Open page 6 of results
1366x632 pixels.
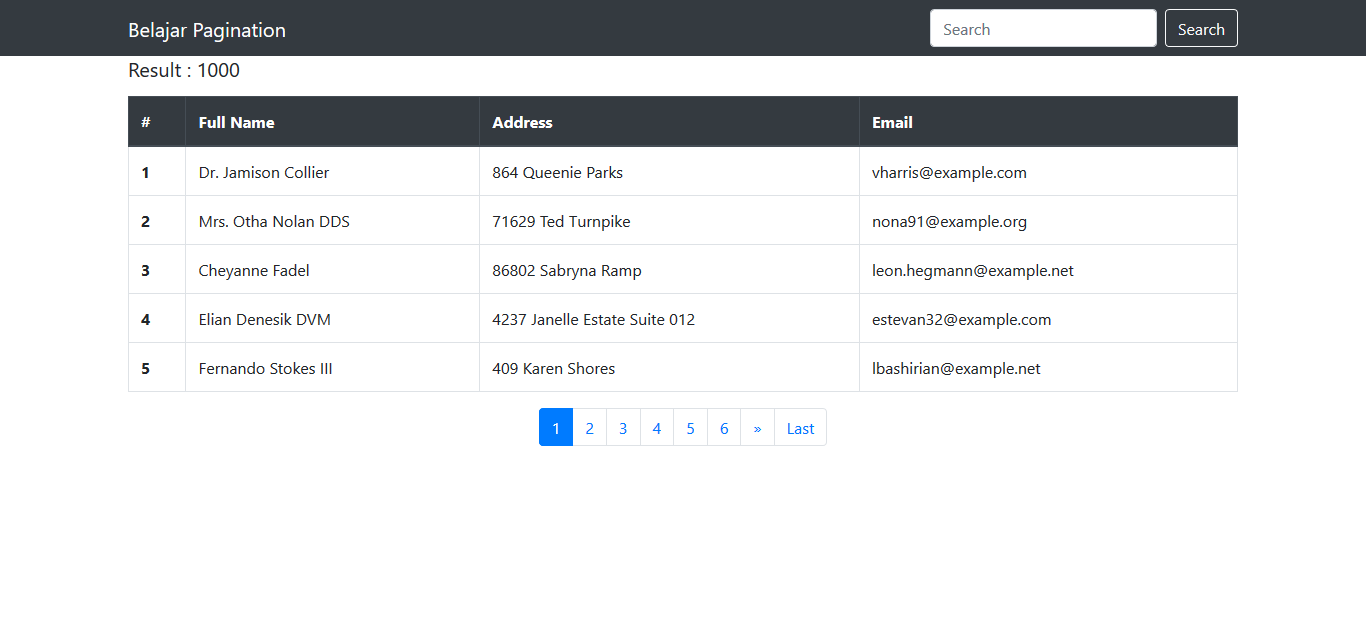(724, 427)
